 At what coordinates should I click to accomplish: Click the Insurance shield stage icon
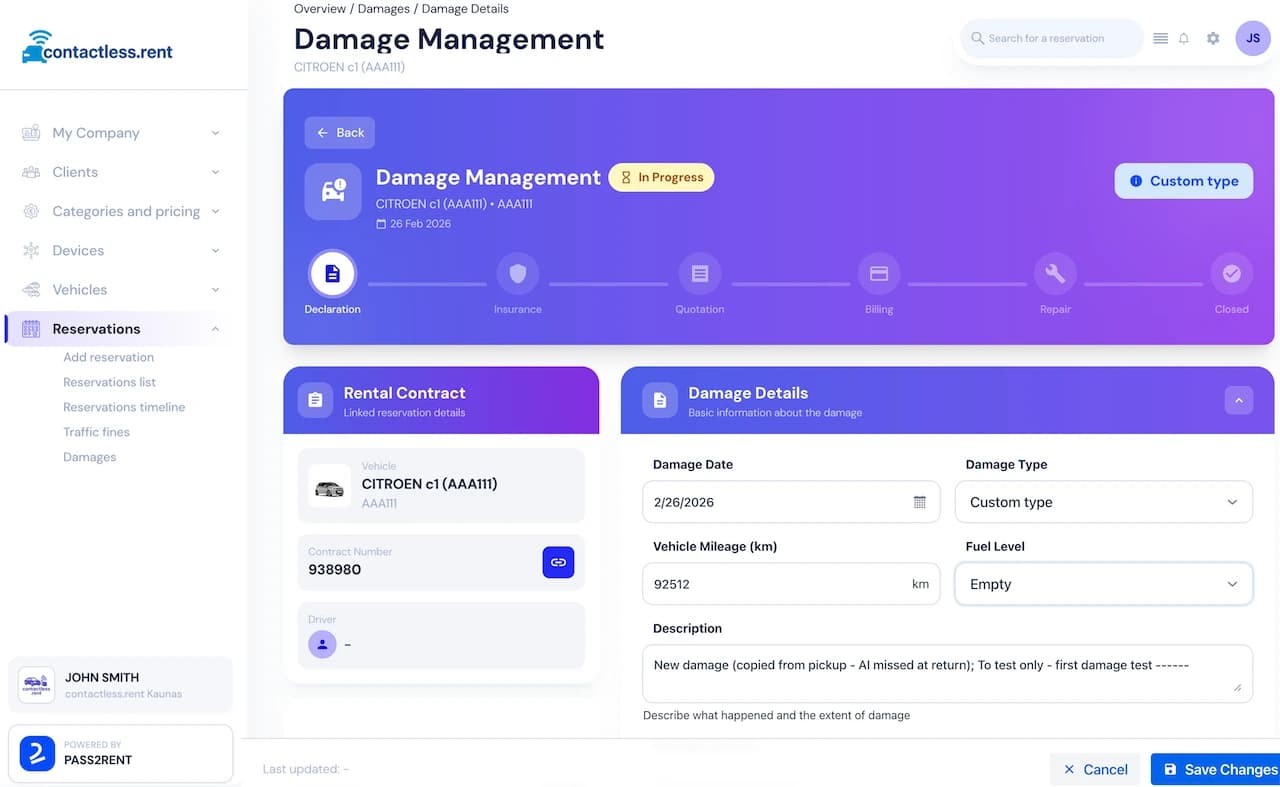[x=518, y=273]
